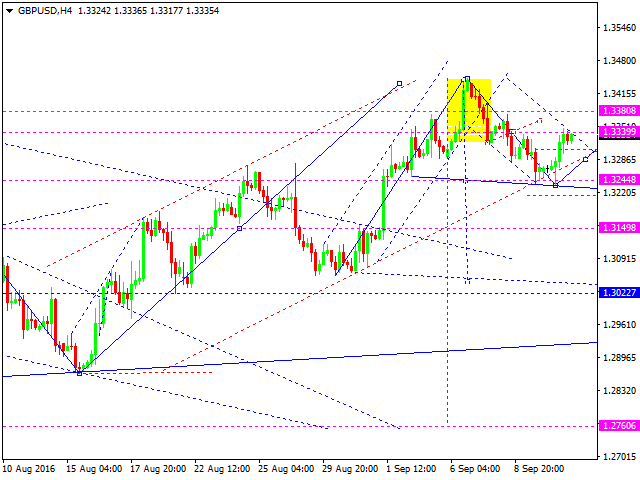Click the 1.27015 price scale value
The height and width of the screenshot is (480, 640).
coord(620,457)
